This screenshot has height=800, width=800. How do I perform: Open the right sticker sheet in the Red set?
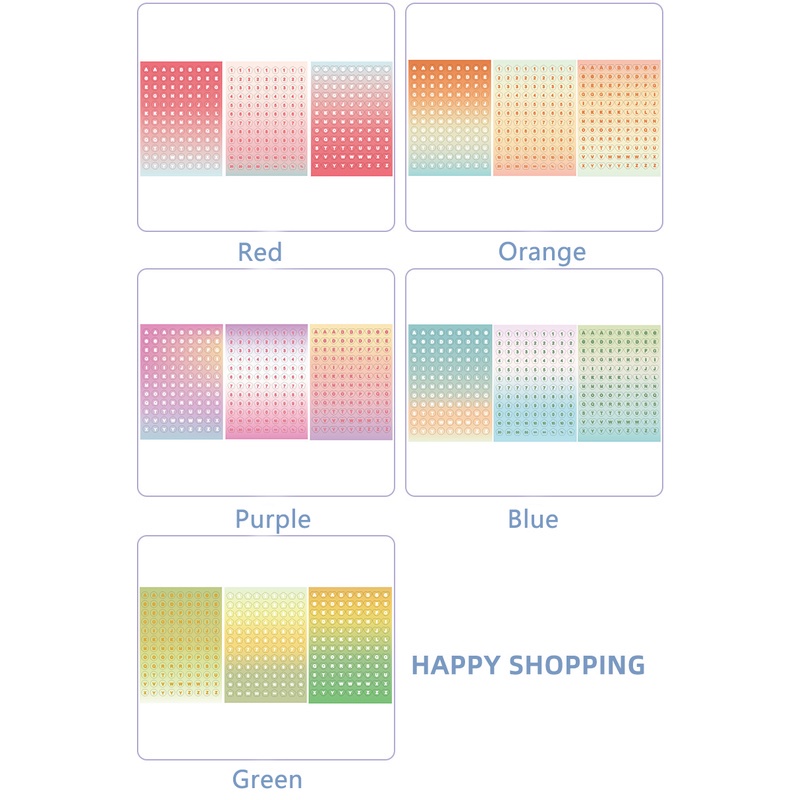[351, 119]
